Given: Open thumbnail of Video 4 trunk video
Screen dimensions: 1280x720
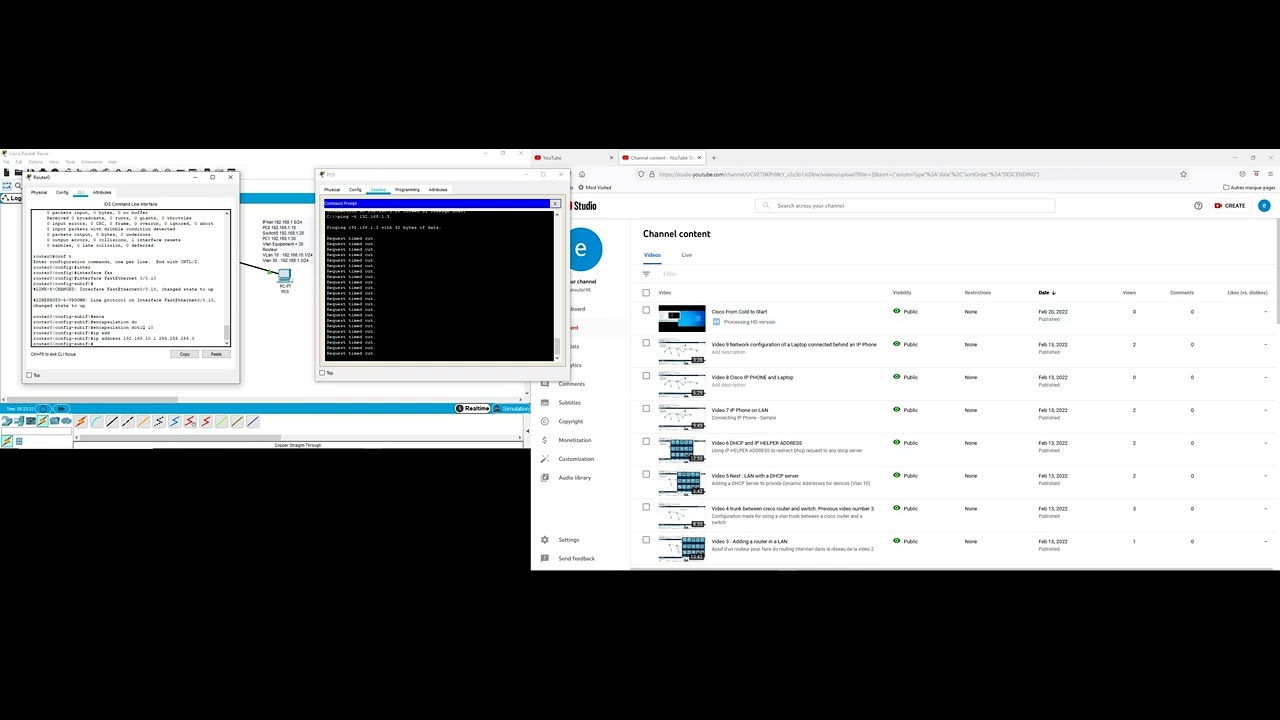Looking at the screenshot, I should 682,516.
